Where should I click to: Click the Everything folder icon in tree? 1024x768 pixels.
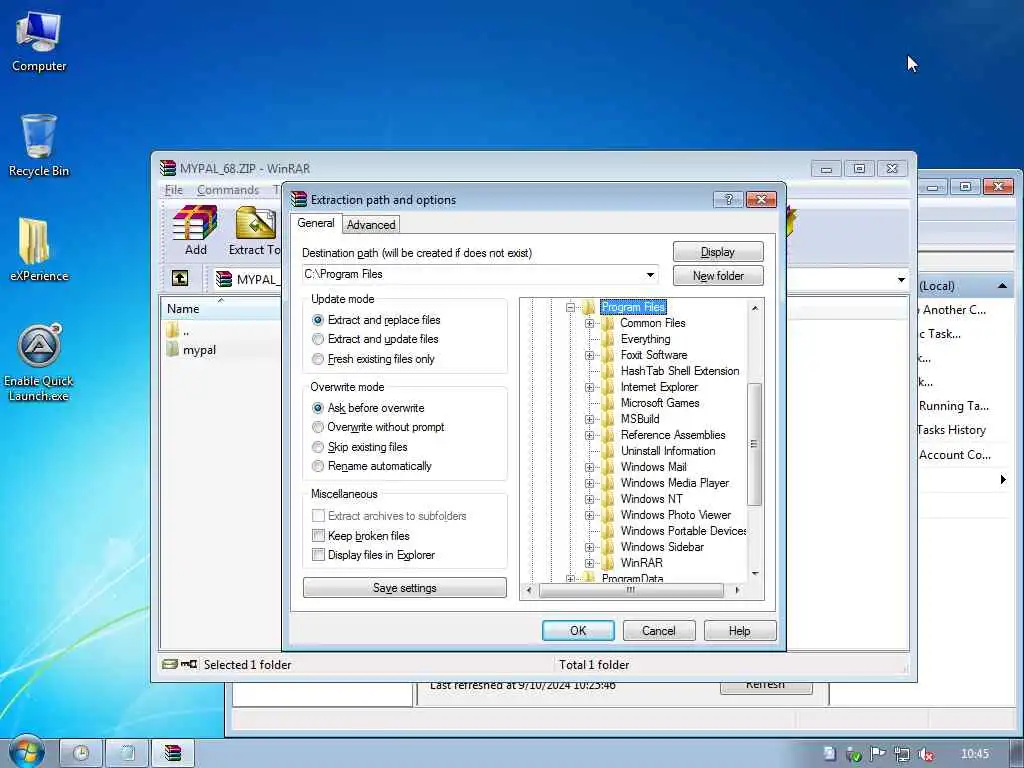pos(607,339)
